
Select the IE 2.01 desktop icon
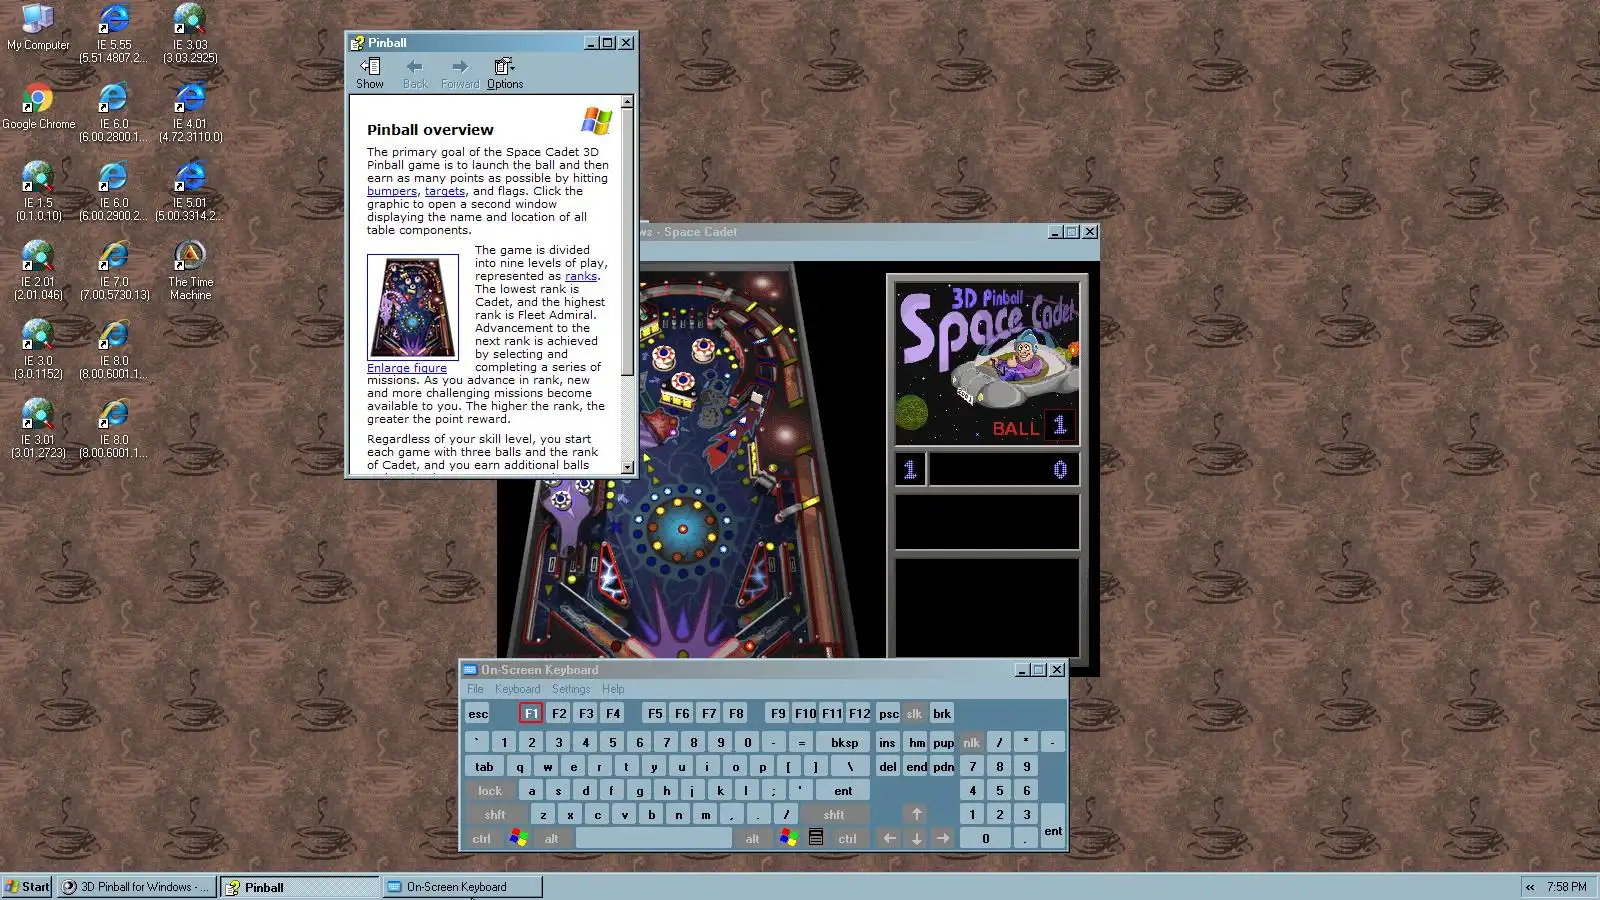(38, 270)
